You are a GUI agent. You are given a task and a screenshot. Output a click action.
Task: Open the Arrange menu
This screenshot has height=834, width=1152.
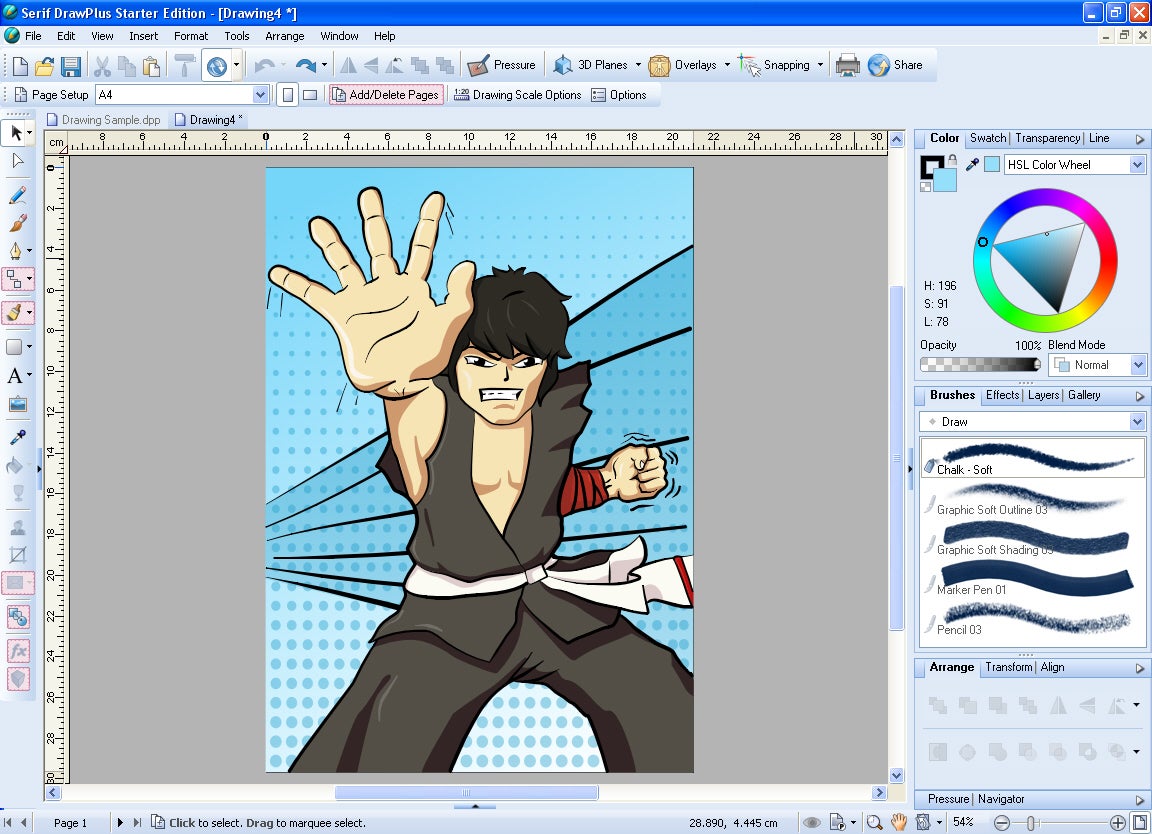point(284,36)
